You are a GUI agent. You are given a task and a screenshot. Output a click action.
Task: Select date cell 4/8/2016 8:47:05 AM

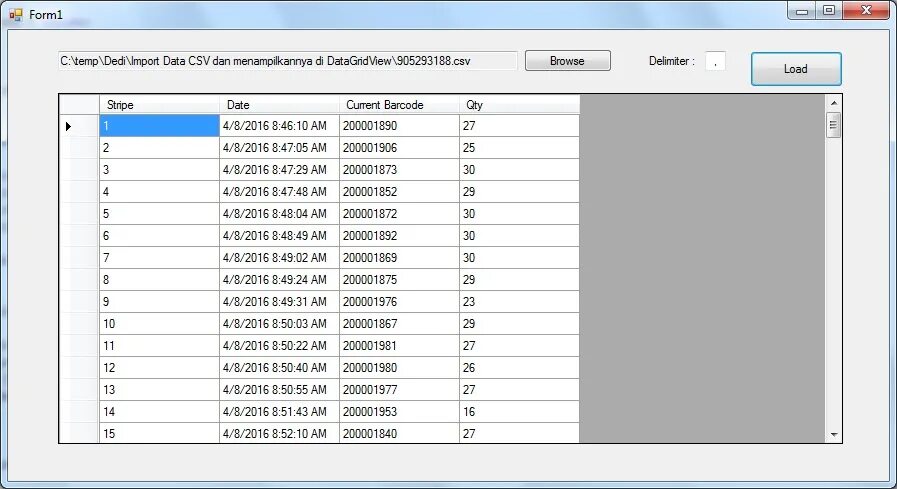click(279, 148)
